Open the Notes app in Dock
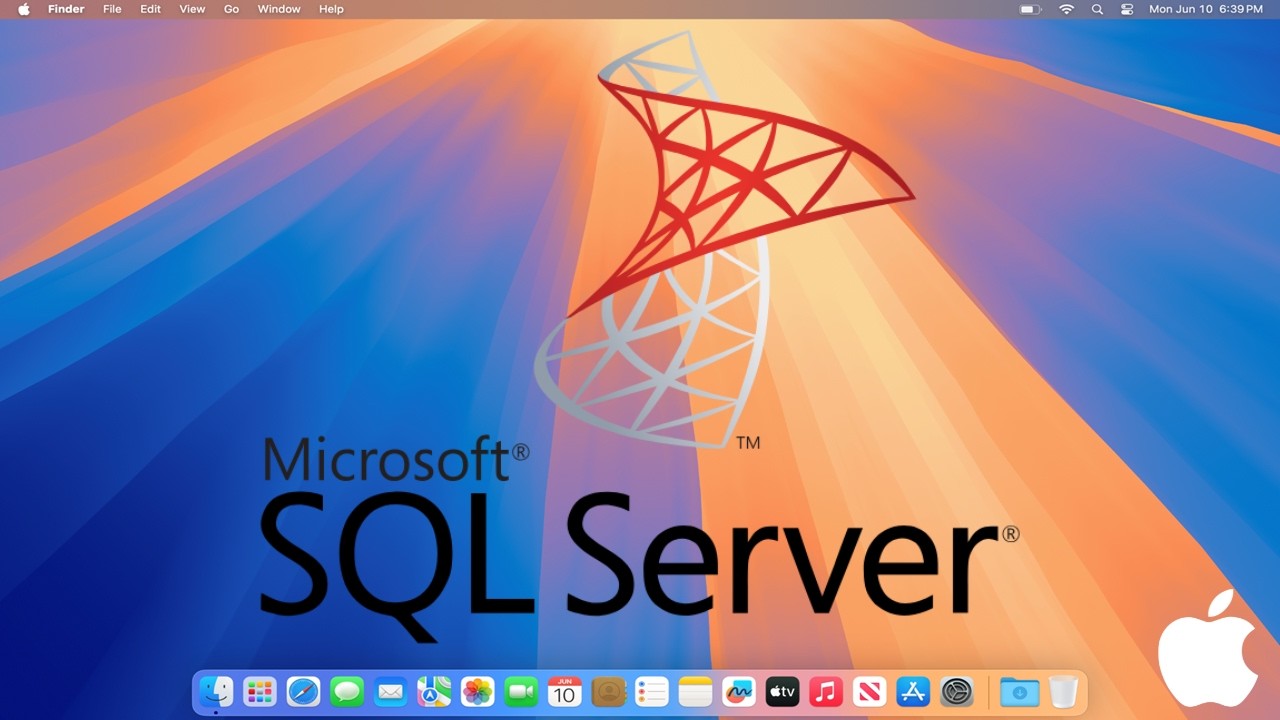The width and height of the screenshot is (1280, 720). tap(695, 691)
